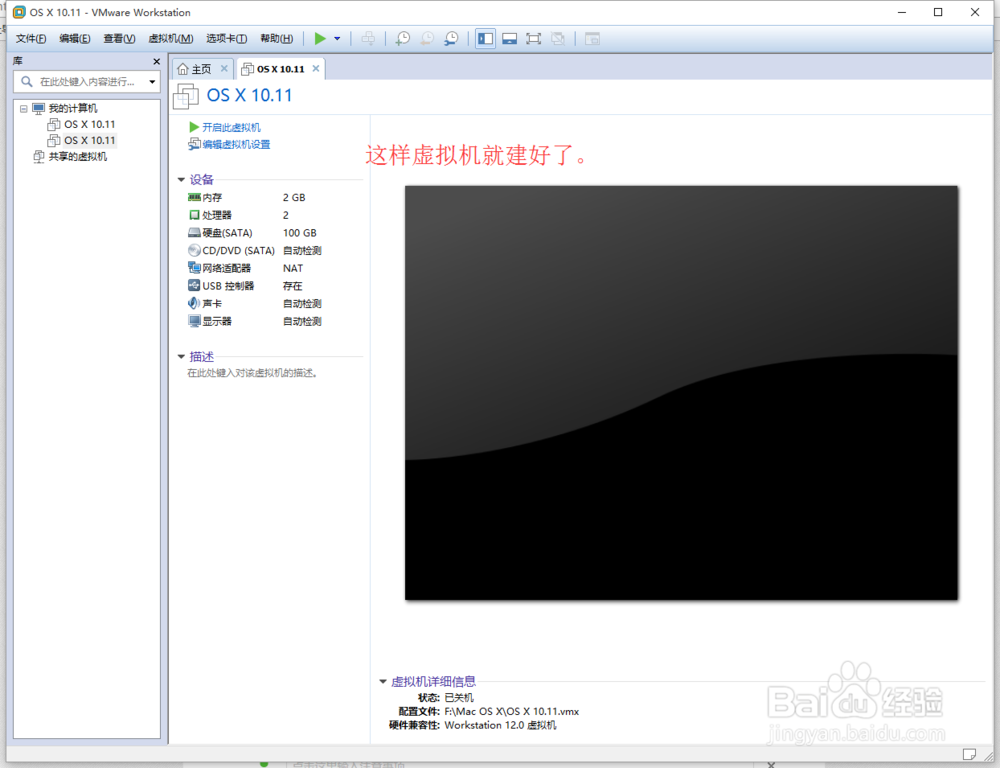This screenshot has height=768, width=1000.
Task: Click the 100 GB hard disk value
Action: pos(300,233)
